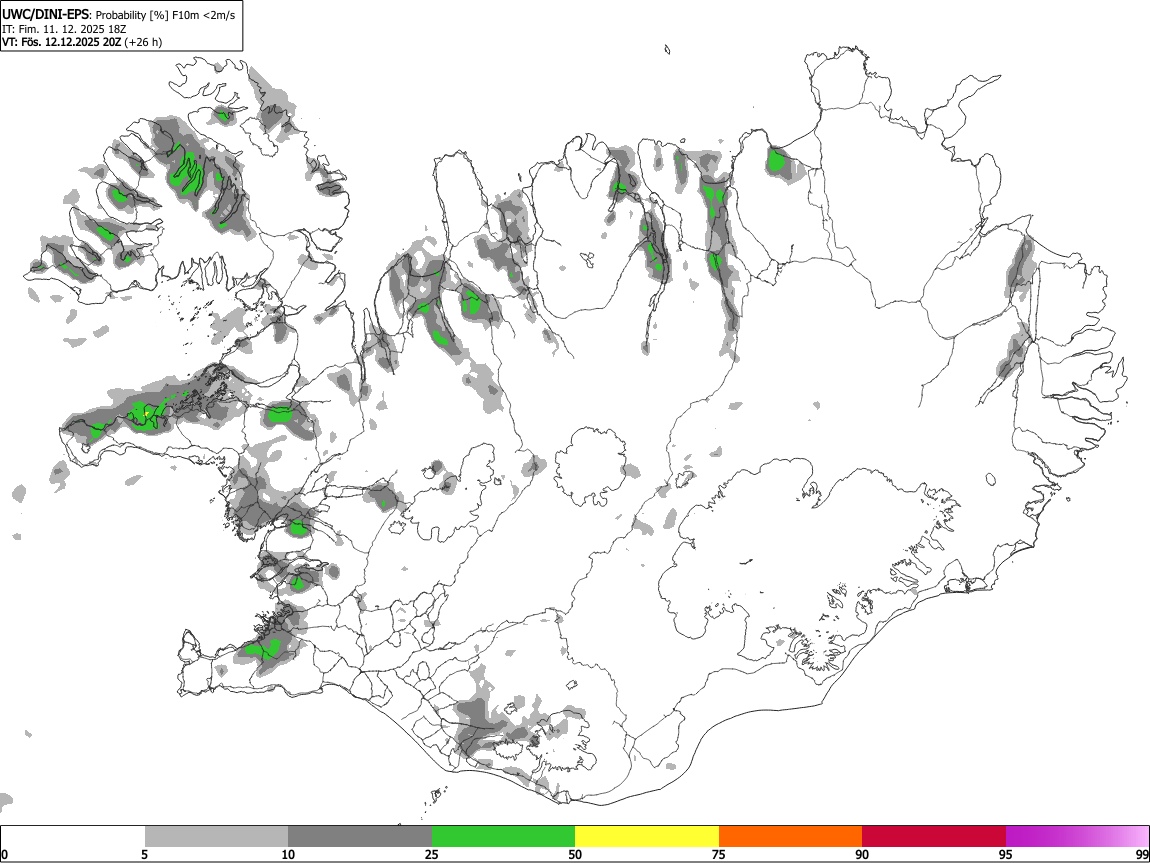Click the legend tick label '90'

(x=862, y=854)
